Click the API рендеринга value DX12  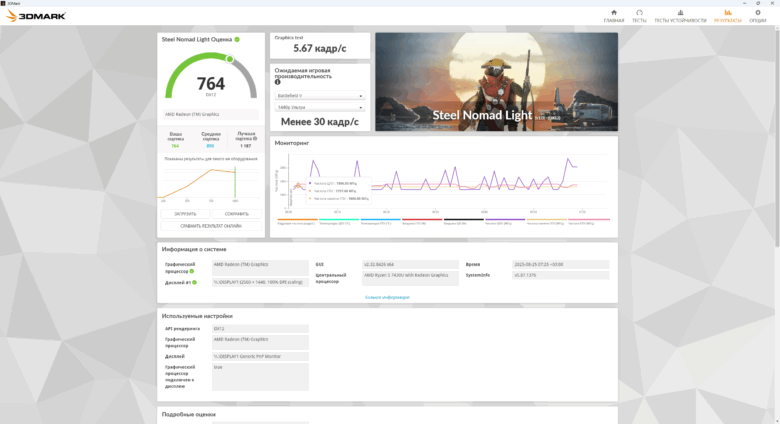click(x=260, y=329)
